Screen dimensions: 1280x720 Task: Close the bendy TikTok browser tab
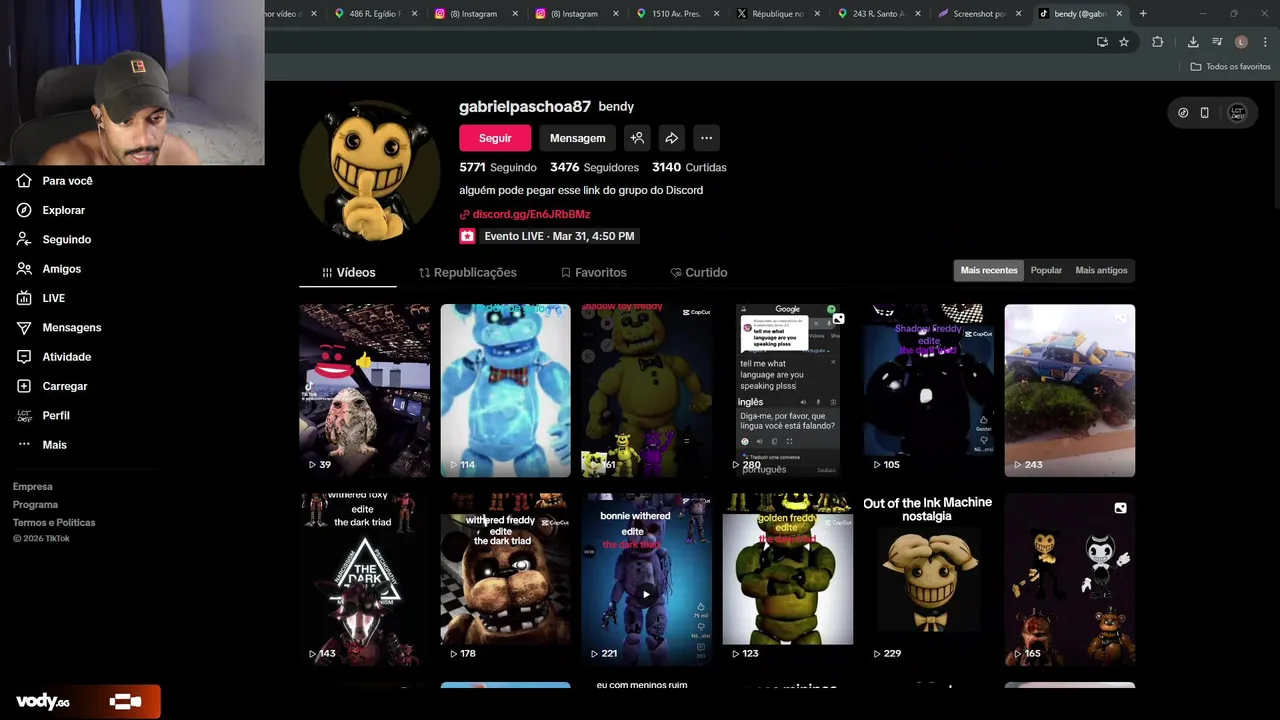[1119, 14]
